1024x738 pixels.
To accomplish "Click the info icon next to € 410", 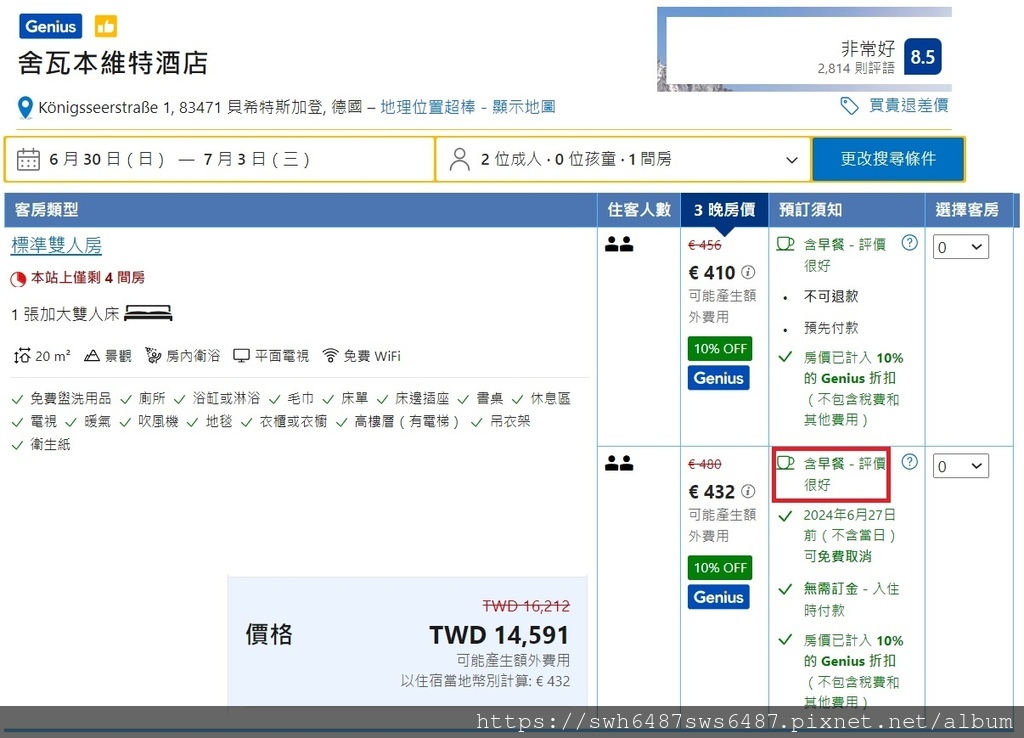I will coord(748,272).
